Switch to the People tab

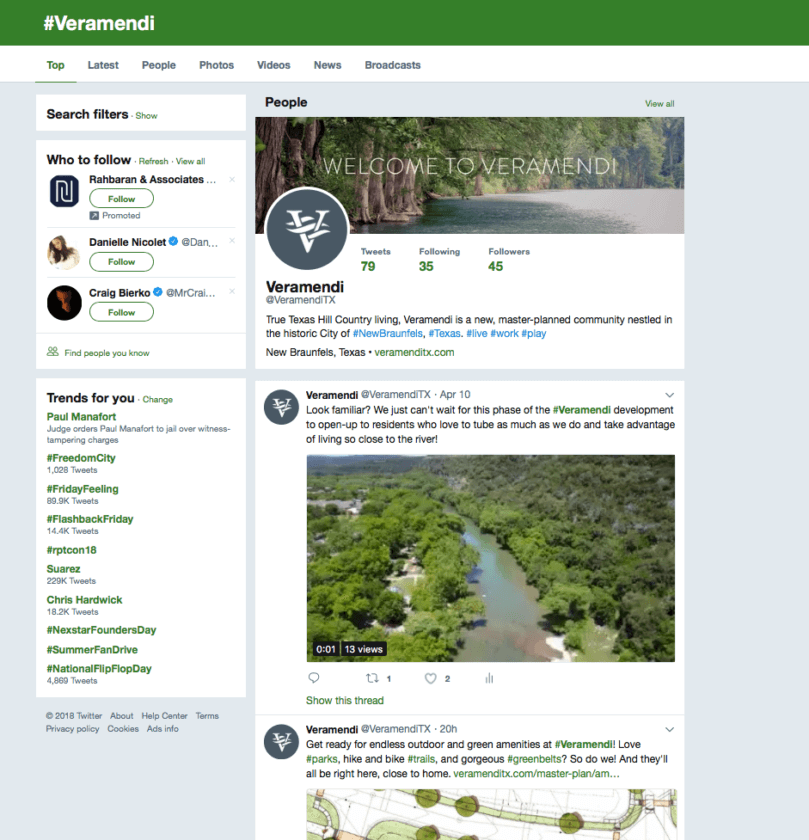(x=159, y=65)
